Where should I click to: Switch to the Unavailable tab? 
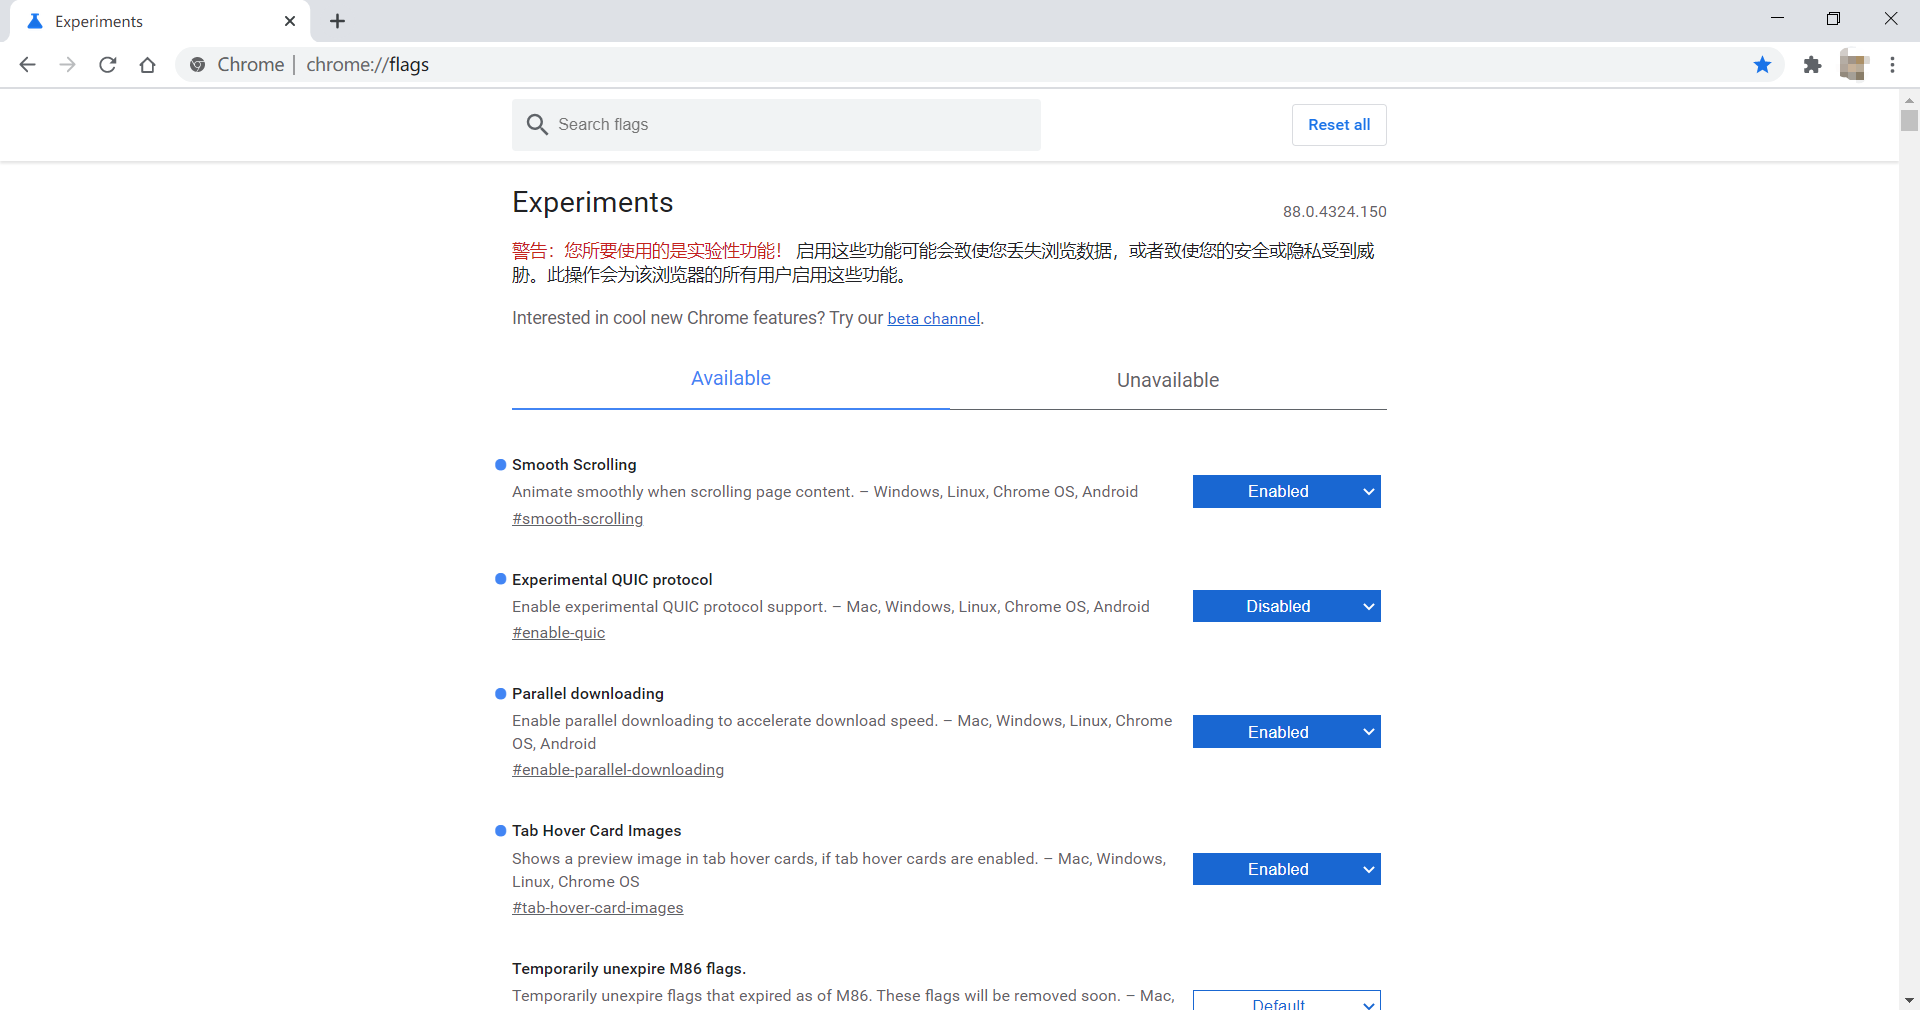[1167, 380]
